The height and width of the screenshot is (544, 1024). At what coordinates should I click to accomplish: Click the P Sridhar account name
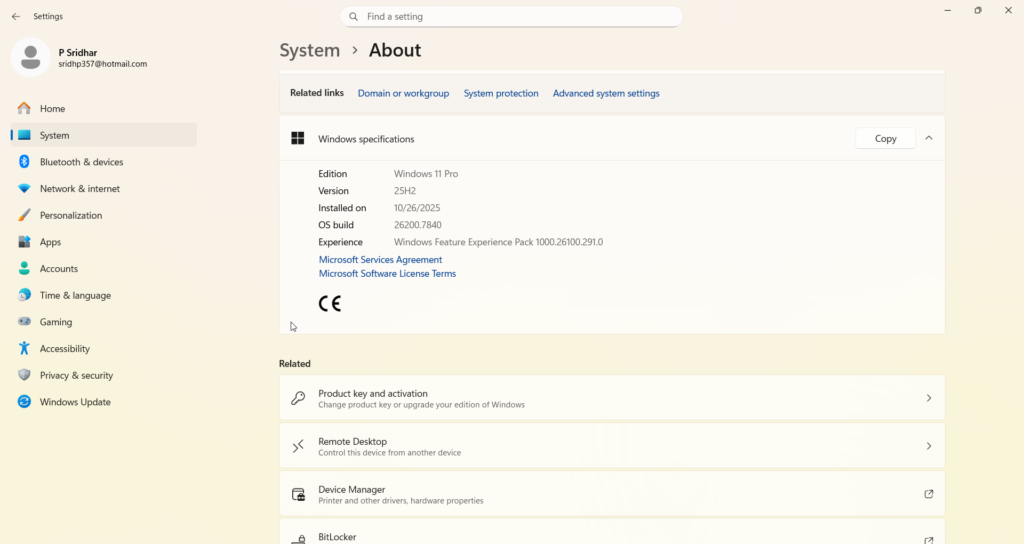tap(78, 52)
